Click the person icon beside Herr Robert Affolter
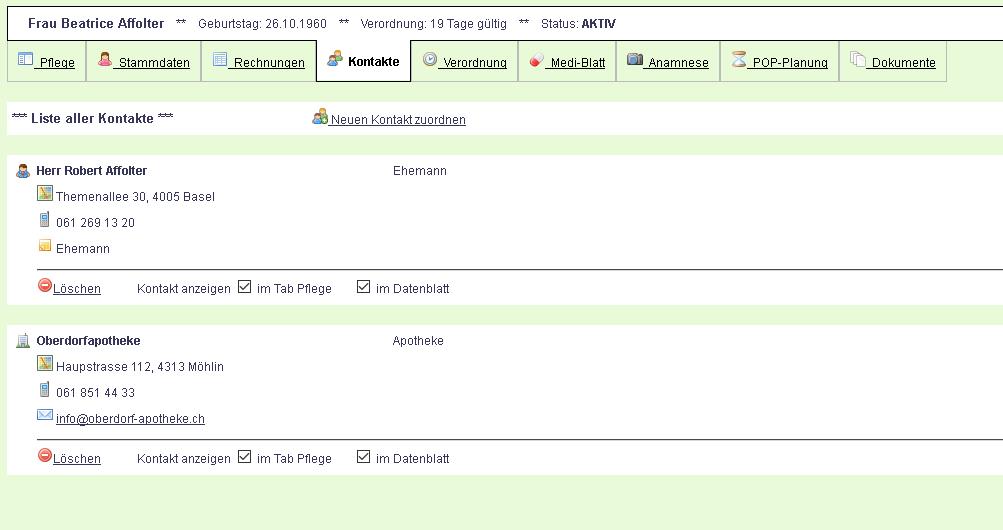This screenshot has width=1003, height=530. (x=23, y=171)
